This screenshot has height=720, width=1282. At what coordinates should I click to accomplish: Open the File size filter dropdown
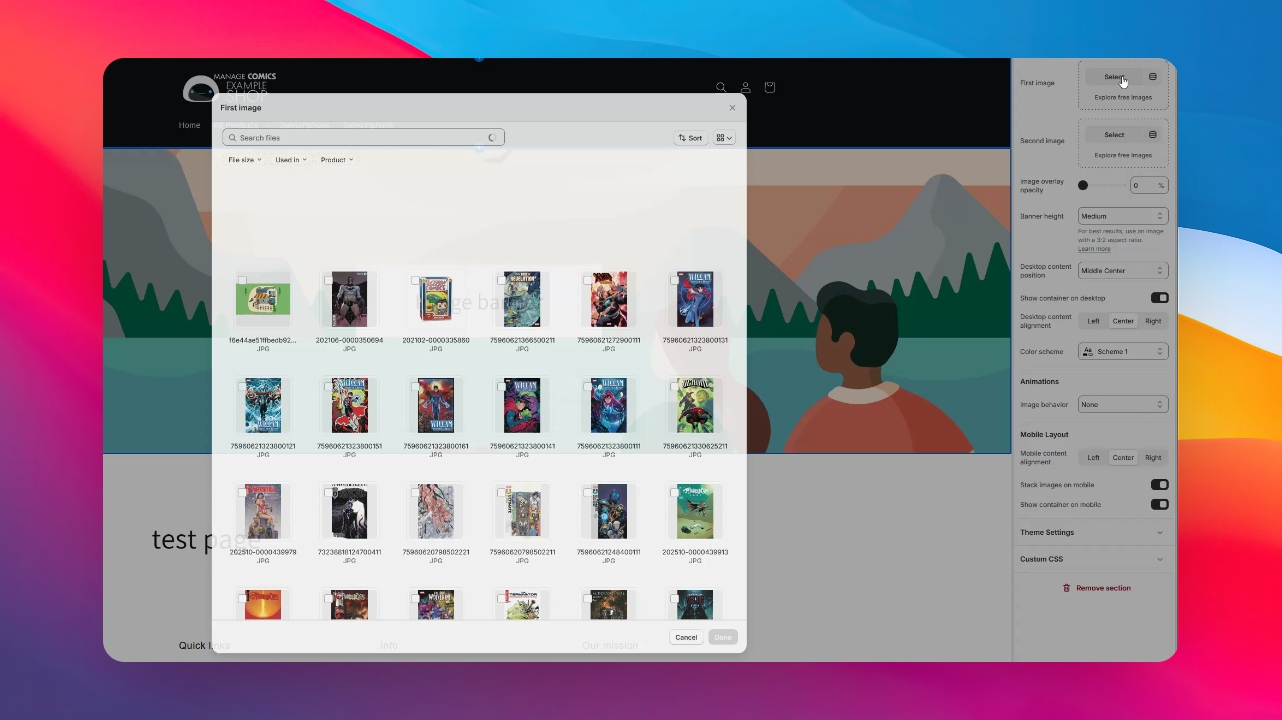pos(244,160)
